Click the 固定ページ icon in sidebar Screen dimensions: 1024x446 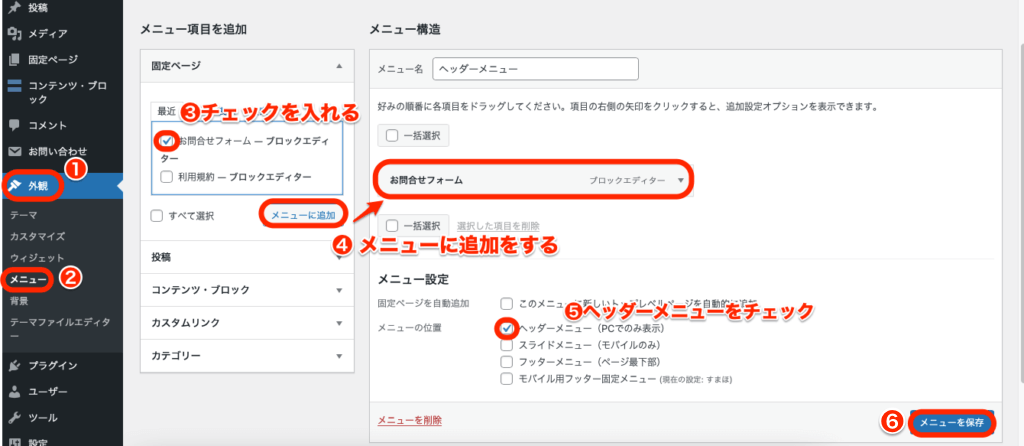pos(14,59)
